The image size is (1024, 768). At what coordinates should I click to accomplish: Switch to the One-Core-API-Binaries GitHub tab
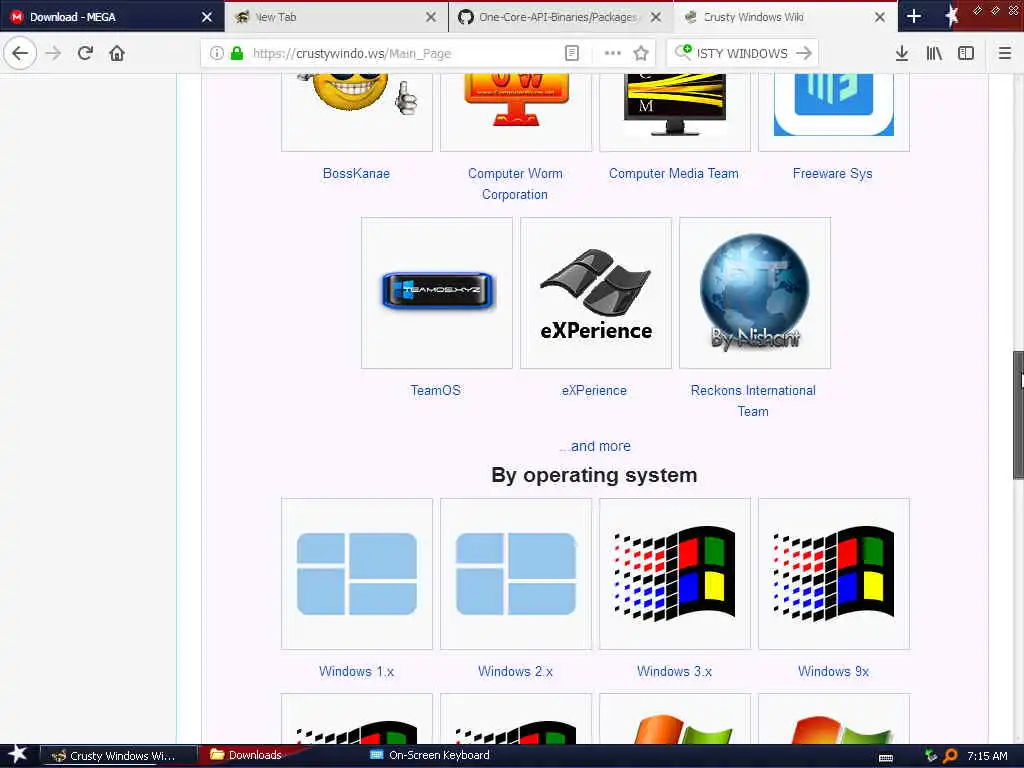(561, 17)
